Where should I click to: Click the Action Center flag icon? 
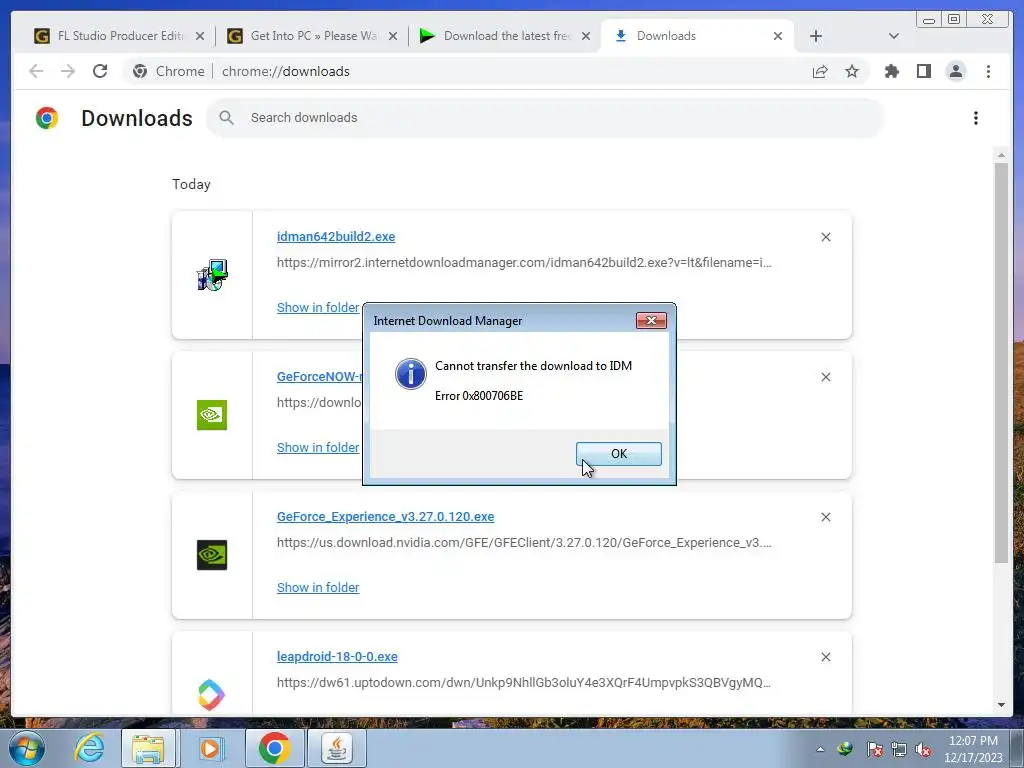[x=875, y=750]
